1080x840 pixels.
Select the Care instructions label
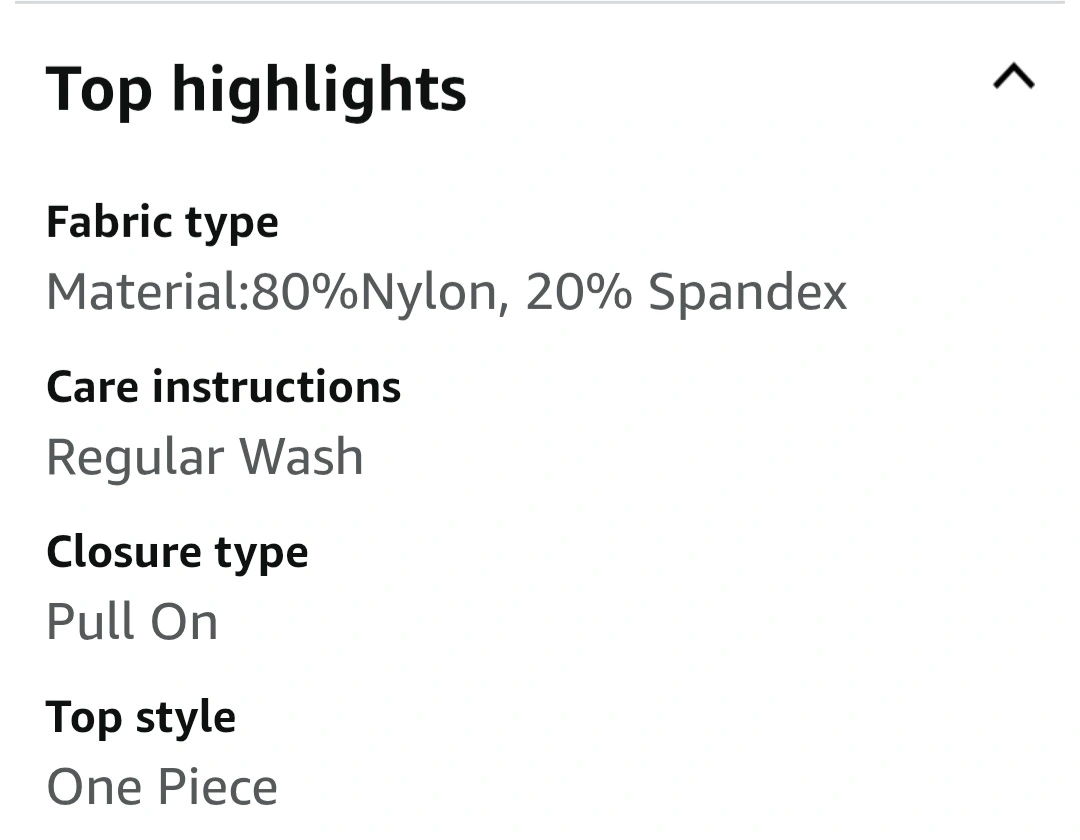point(223,387)
